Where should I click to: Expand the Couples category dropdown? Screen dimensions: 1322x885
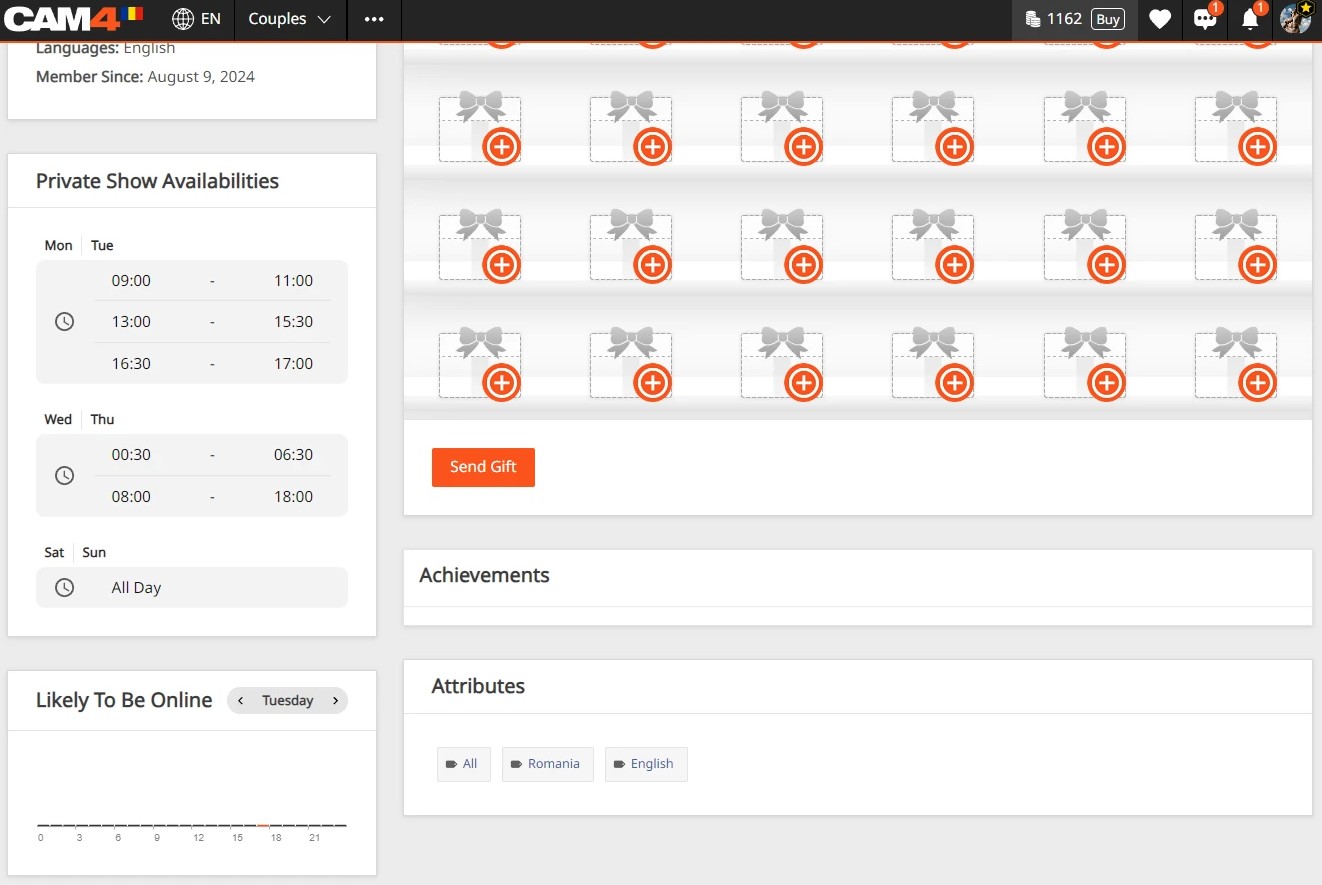tap(290, 19)
